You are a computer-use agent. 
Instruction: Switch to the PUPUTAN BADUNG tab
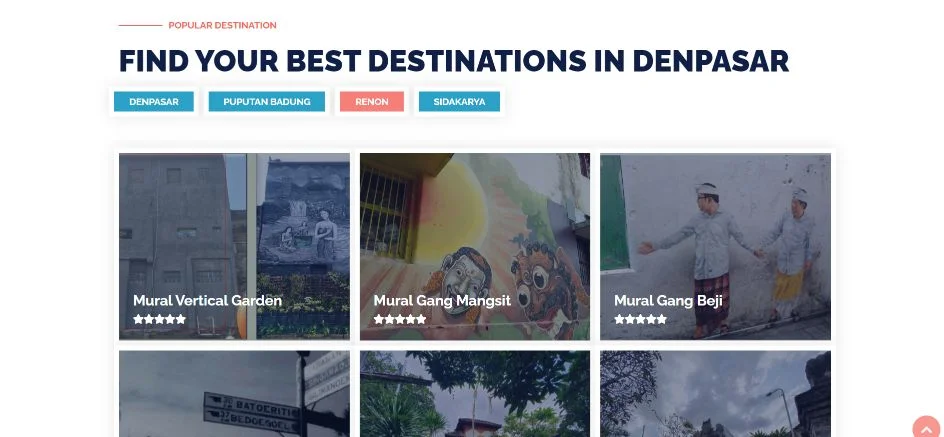coord(267,102)
